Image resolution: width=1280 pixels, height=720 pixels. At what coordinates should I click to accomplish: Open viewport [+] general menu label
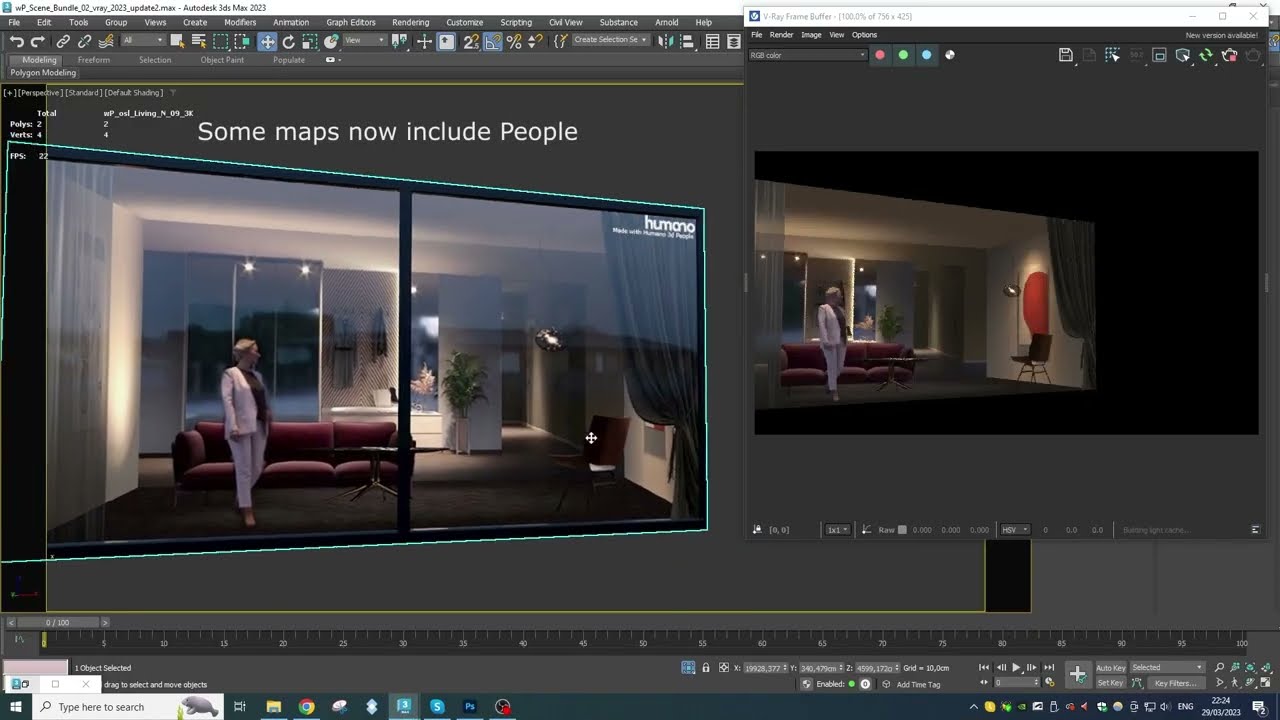(x=9, y=93)
